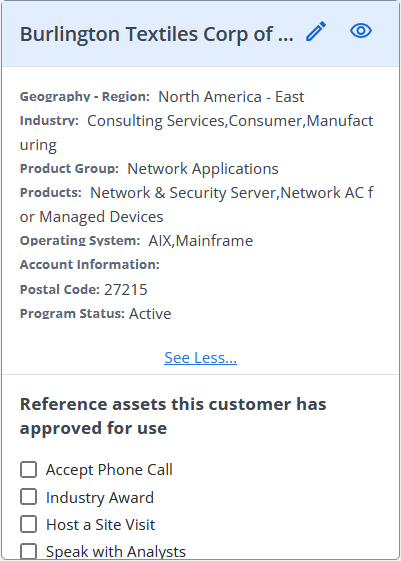Click the North America - East value
Image resolution: width=401 pixels, height=561 pixels.
click(x=231, y=97)
